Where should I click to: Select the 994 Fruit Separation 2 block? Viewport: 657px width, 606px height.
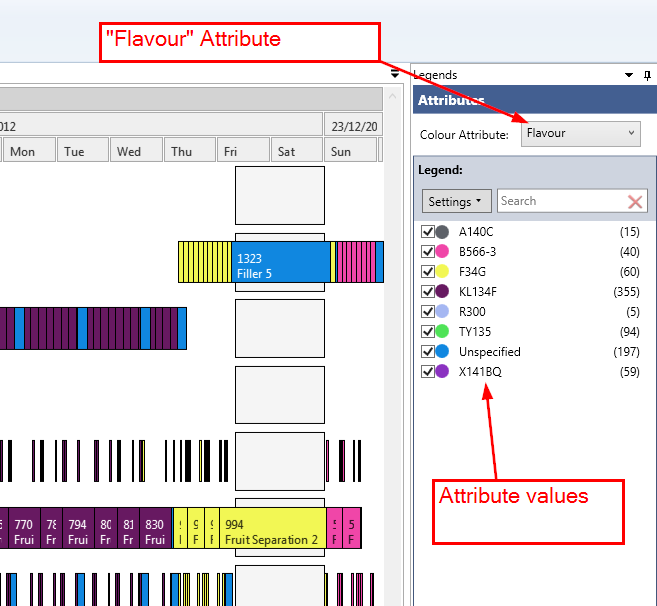coord(272,531)
